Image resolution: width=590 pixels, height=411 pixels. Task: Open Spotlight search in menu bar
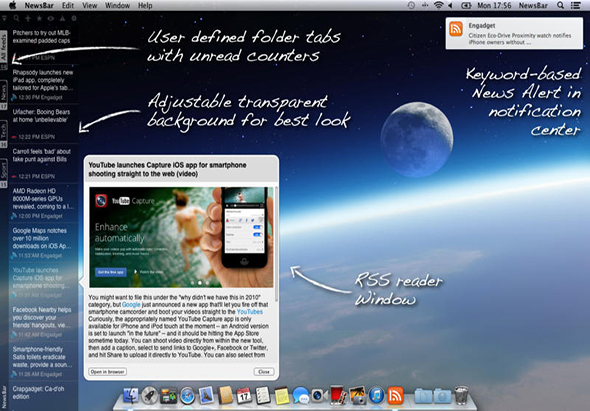[560, 5]
